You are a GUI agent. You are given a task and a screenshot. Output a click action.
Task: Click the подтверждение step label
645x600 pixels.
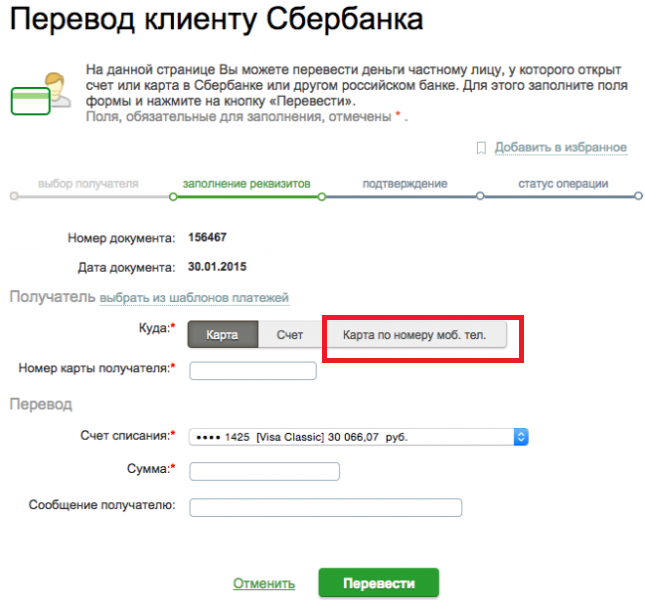[405, 183]
